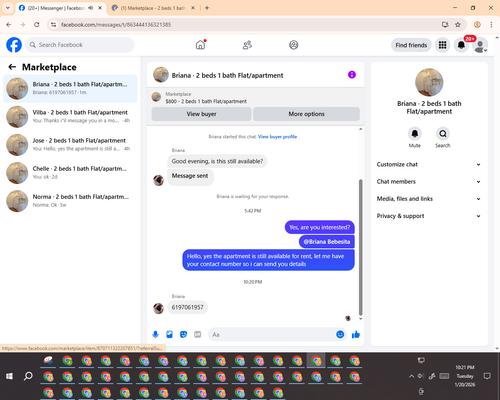Open the system tray overflow arrow

tap(412, 376)
